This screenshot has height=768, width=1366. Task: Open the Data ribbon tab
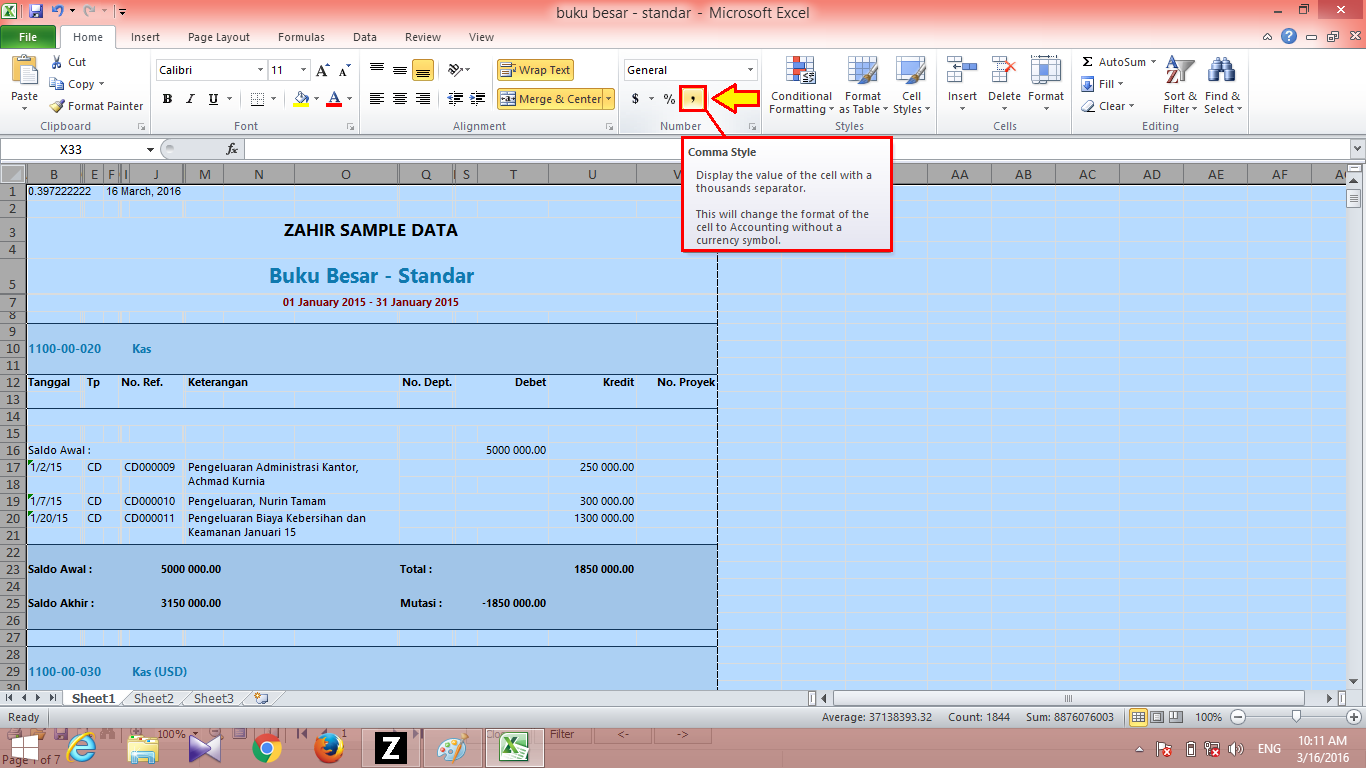click(365, 37)
